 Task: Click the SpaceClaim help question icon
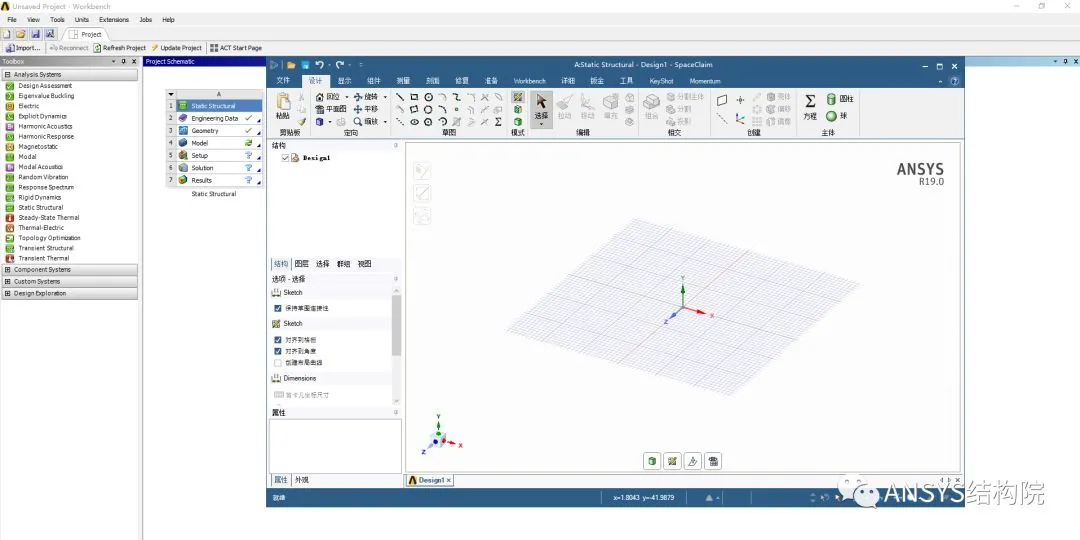[955, 81]
